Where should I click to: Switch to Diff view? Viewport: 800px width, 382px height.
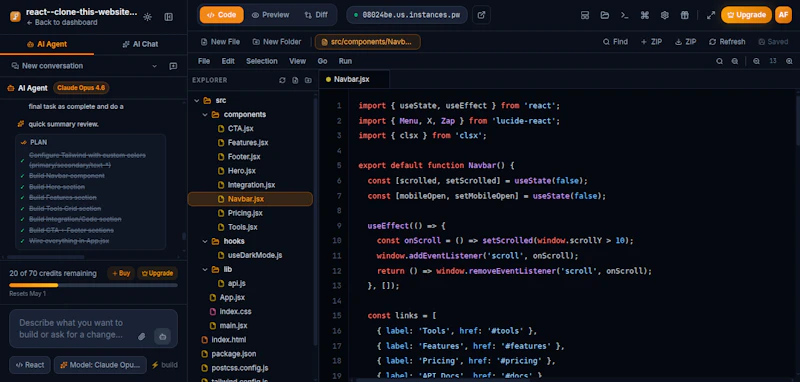point(316,15)
